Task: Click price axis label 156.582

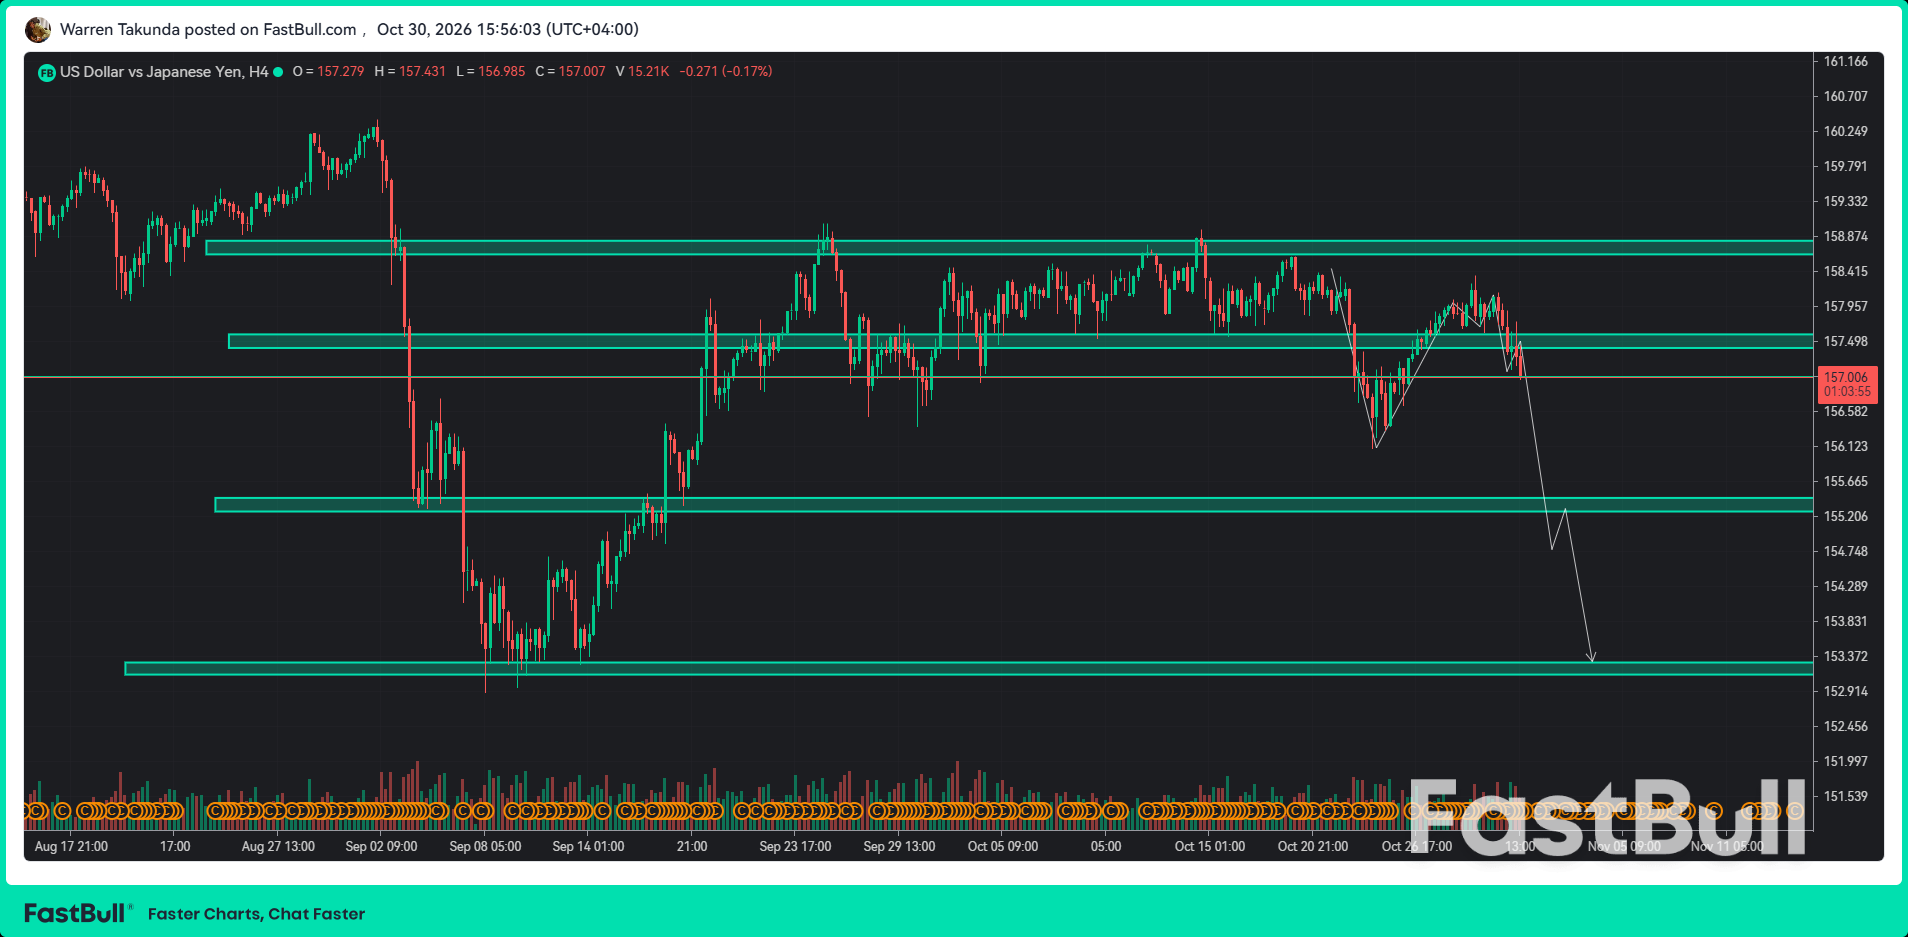Action: point(1846,412)
